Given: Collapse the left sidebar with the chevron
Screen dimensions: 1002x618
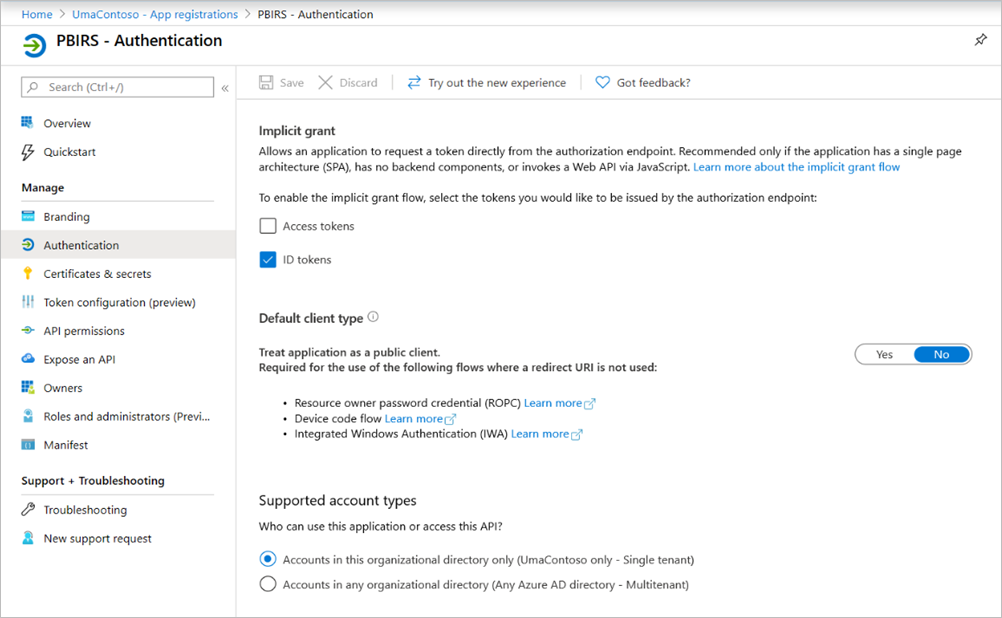Looking at the screenshot, I should (x=225, y=87).
